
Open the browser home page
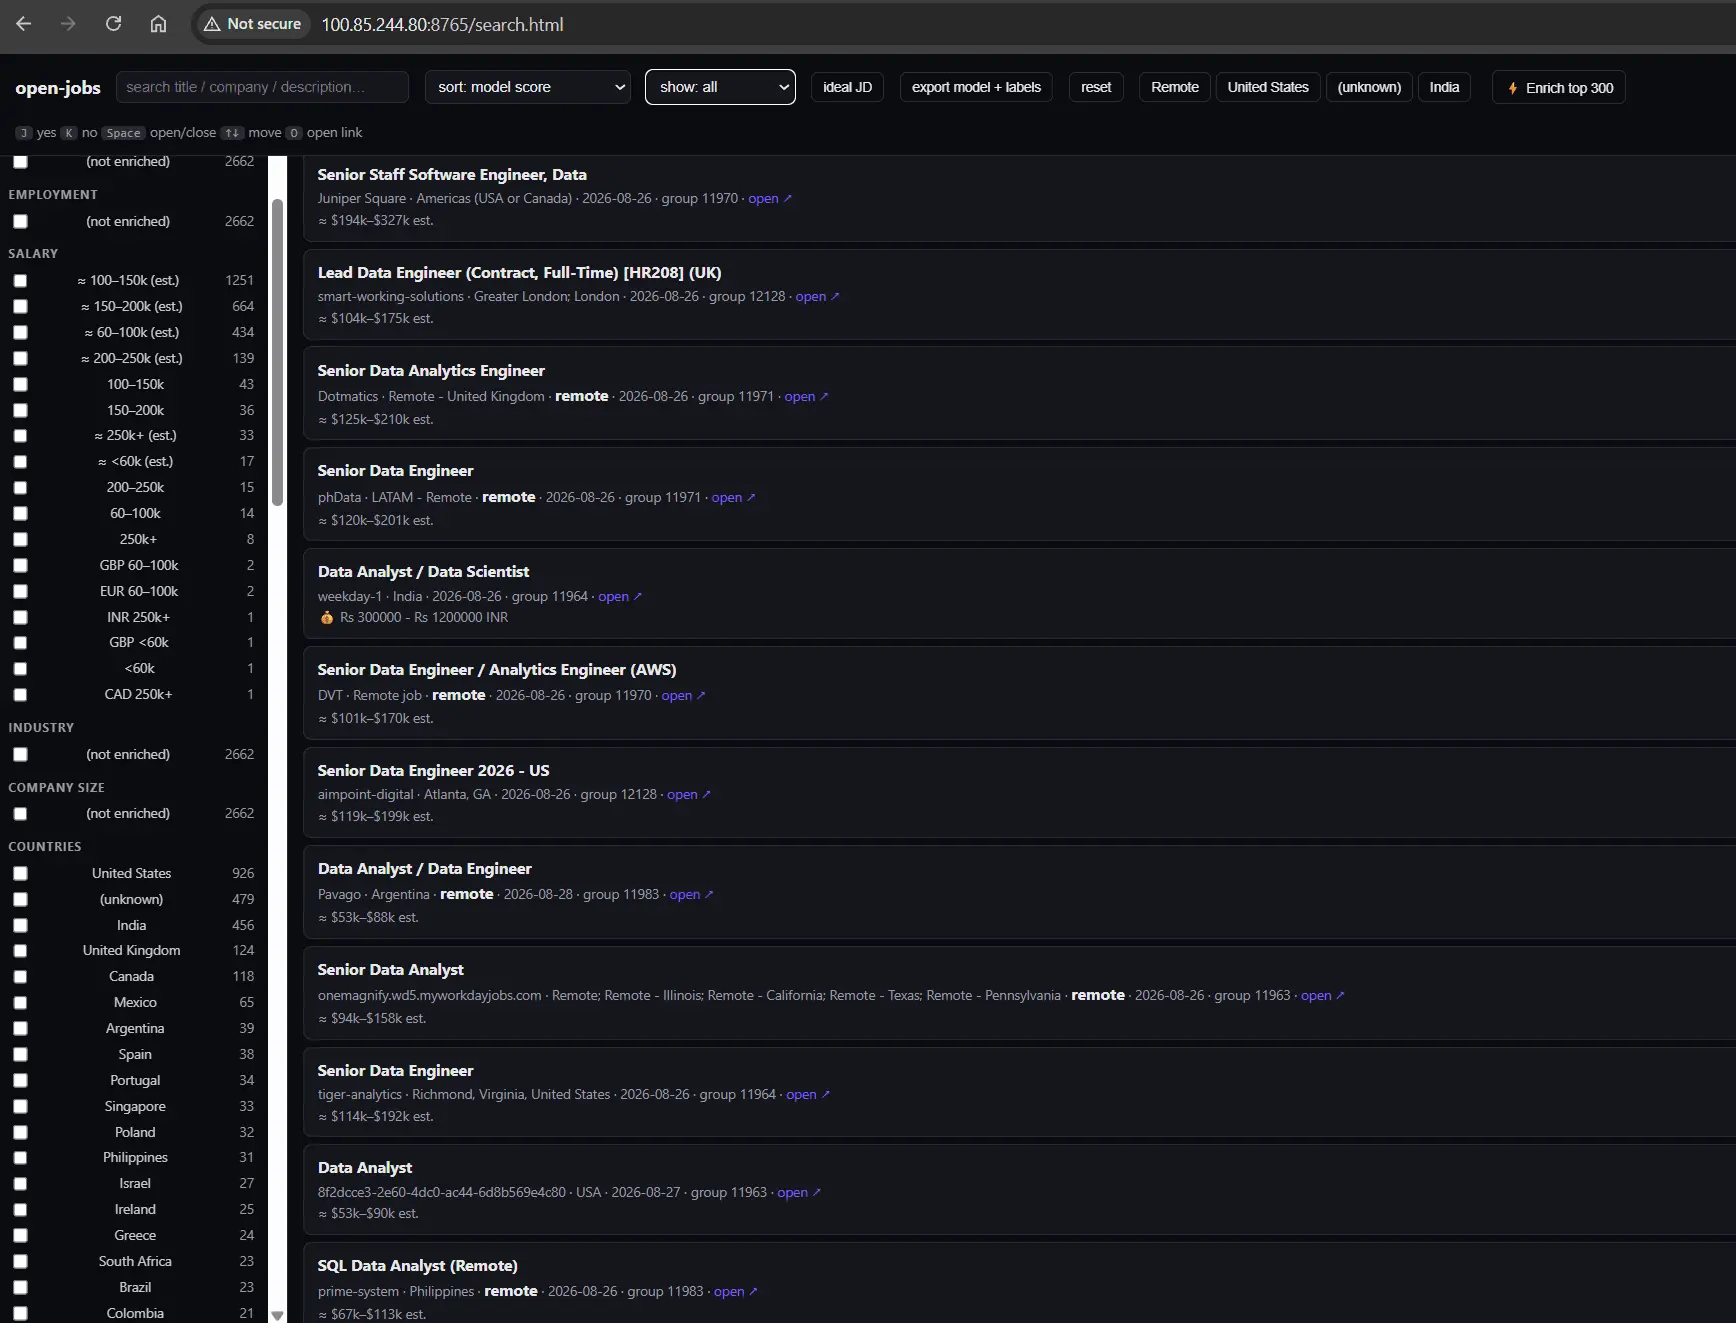pyautogui.click(x=158, y=24)
